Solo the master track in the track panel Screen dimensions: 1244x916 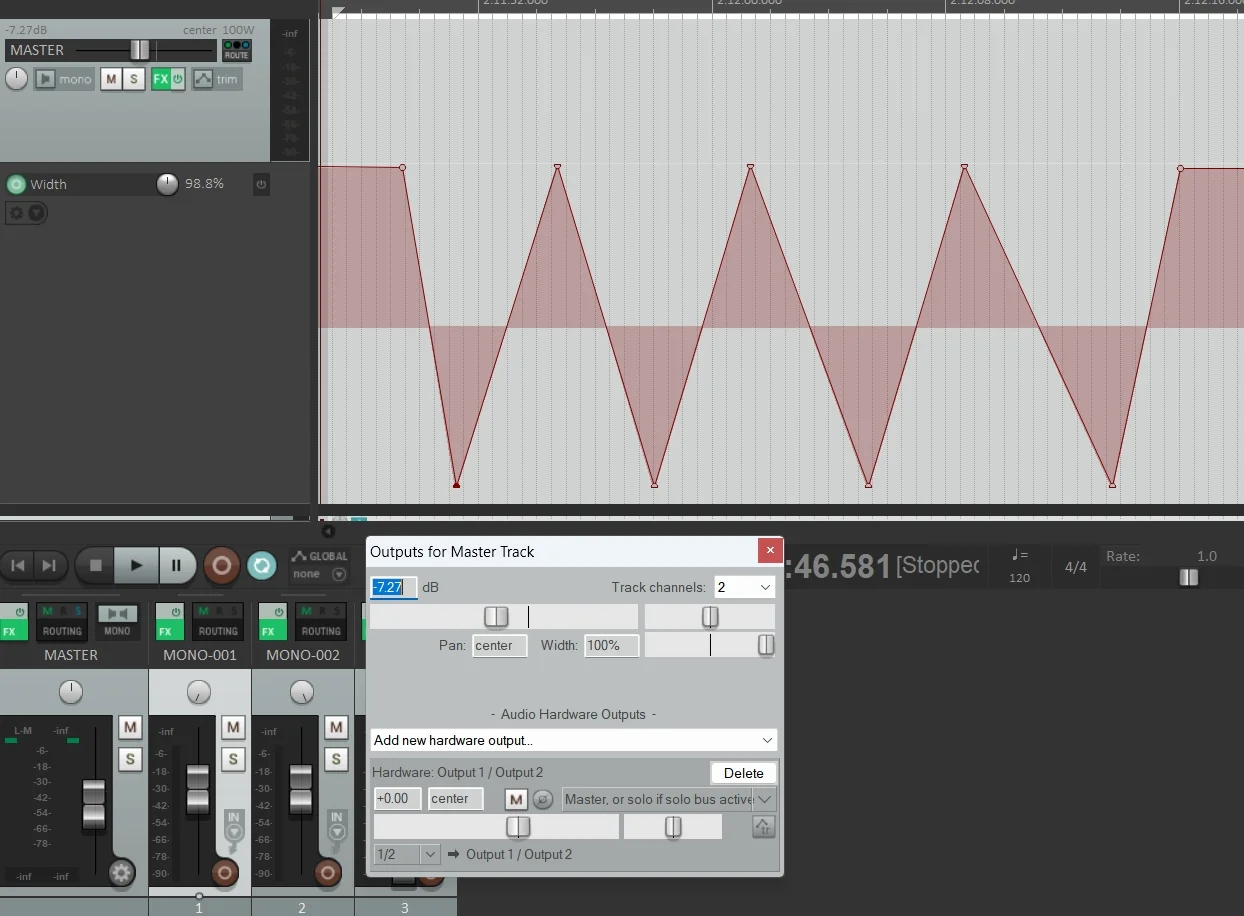(134, 79)
